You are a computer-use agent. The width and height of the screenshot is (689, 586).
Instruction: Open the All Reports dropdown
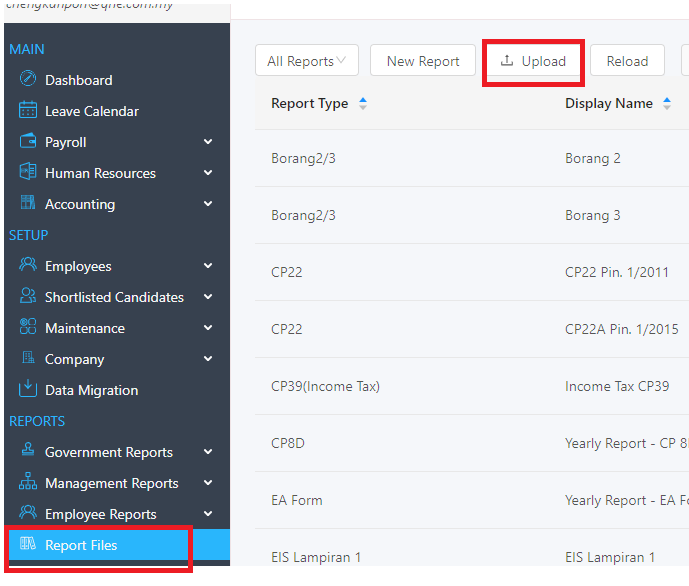tap(307, 61)
